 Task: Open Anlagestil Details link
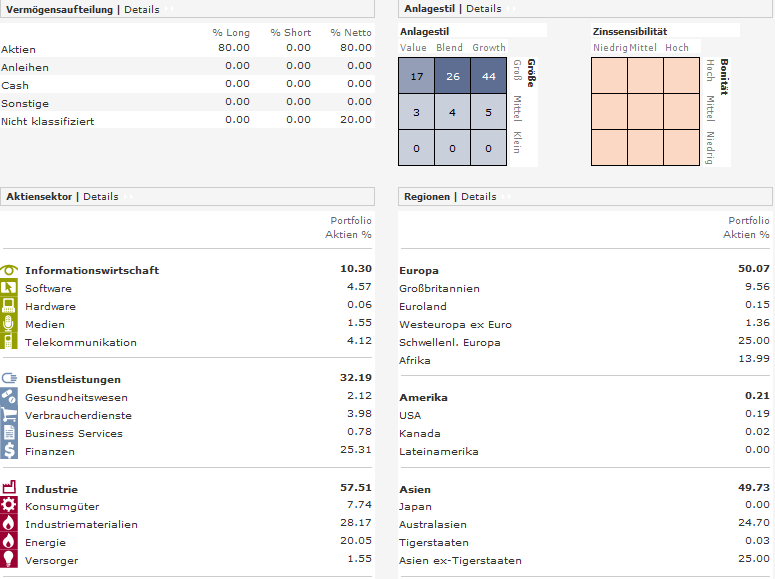(x=483, y=8)
